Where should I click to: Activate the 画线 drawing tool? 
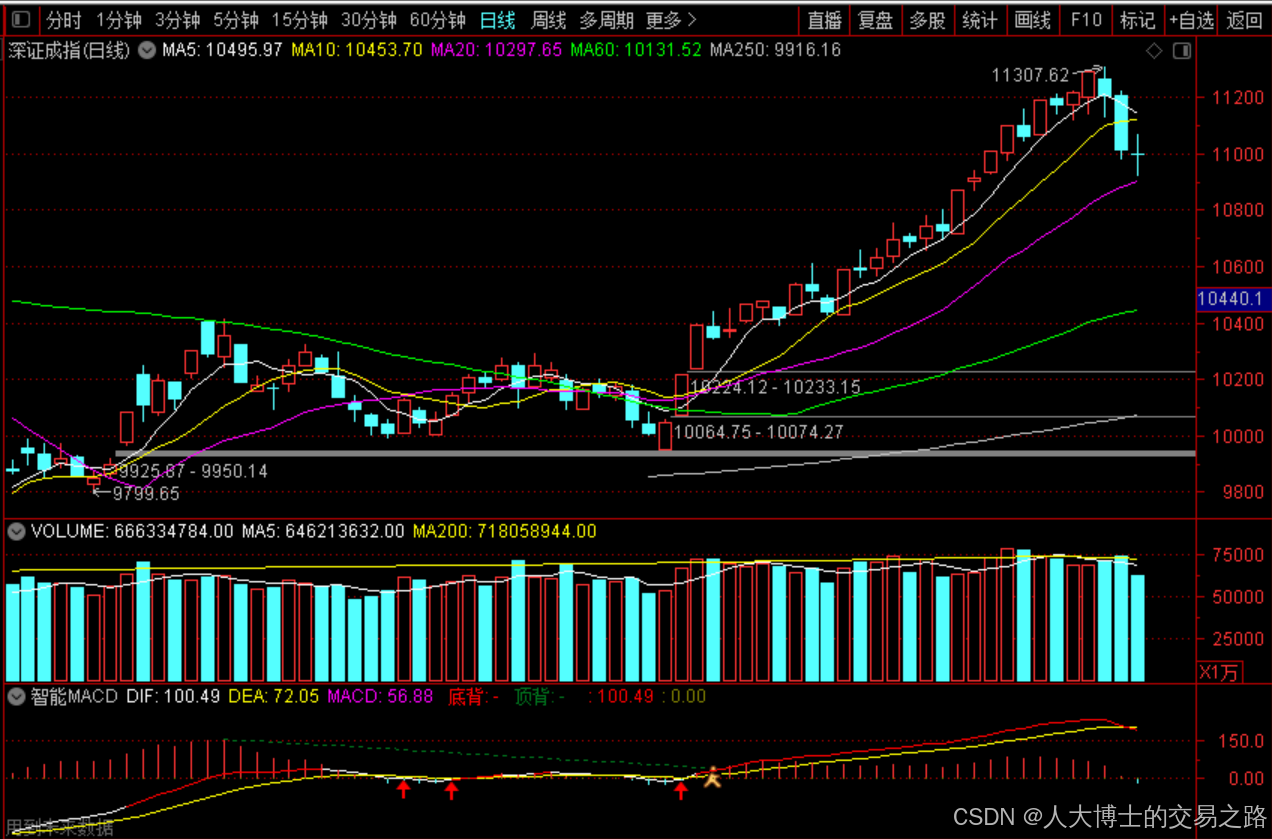coord(1032,20)
